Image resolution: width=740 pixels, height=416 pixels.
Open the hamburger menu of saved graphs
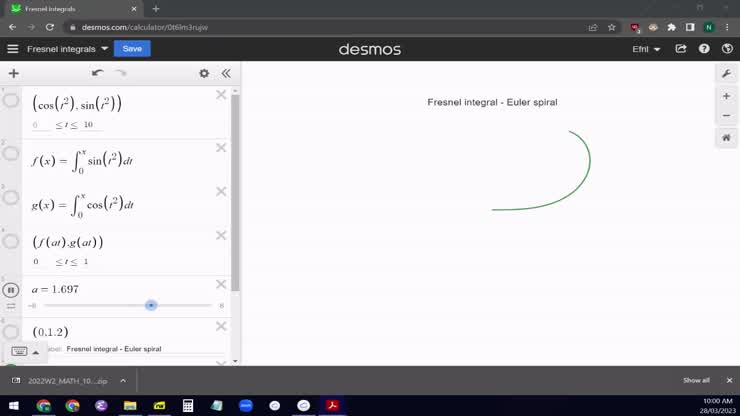click(x=13, y=49)
